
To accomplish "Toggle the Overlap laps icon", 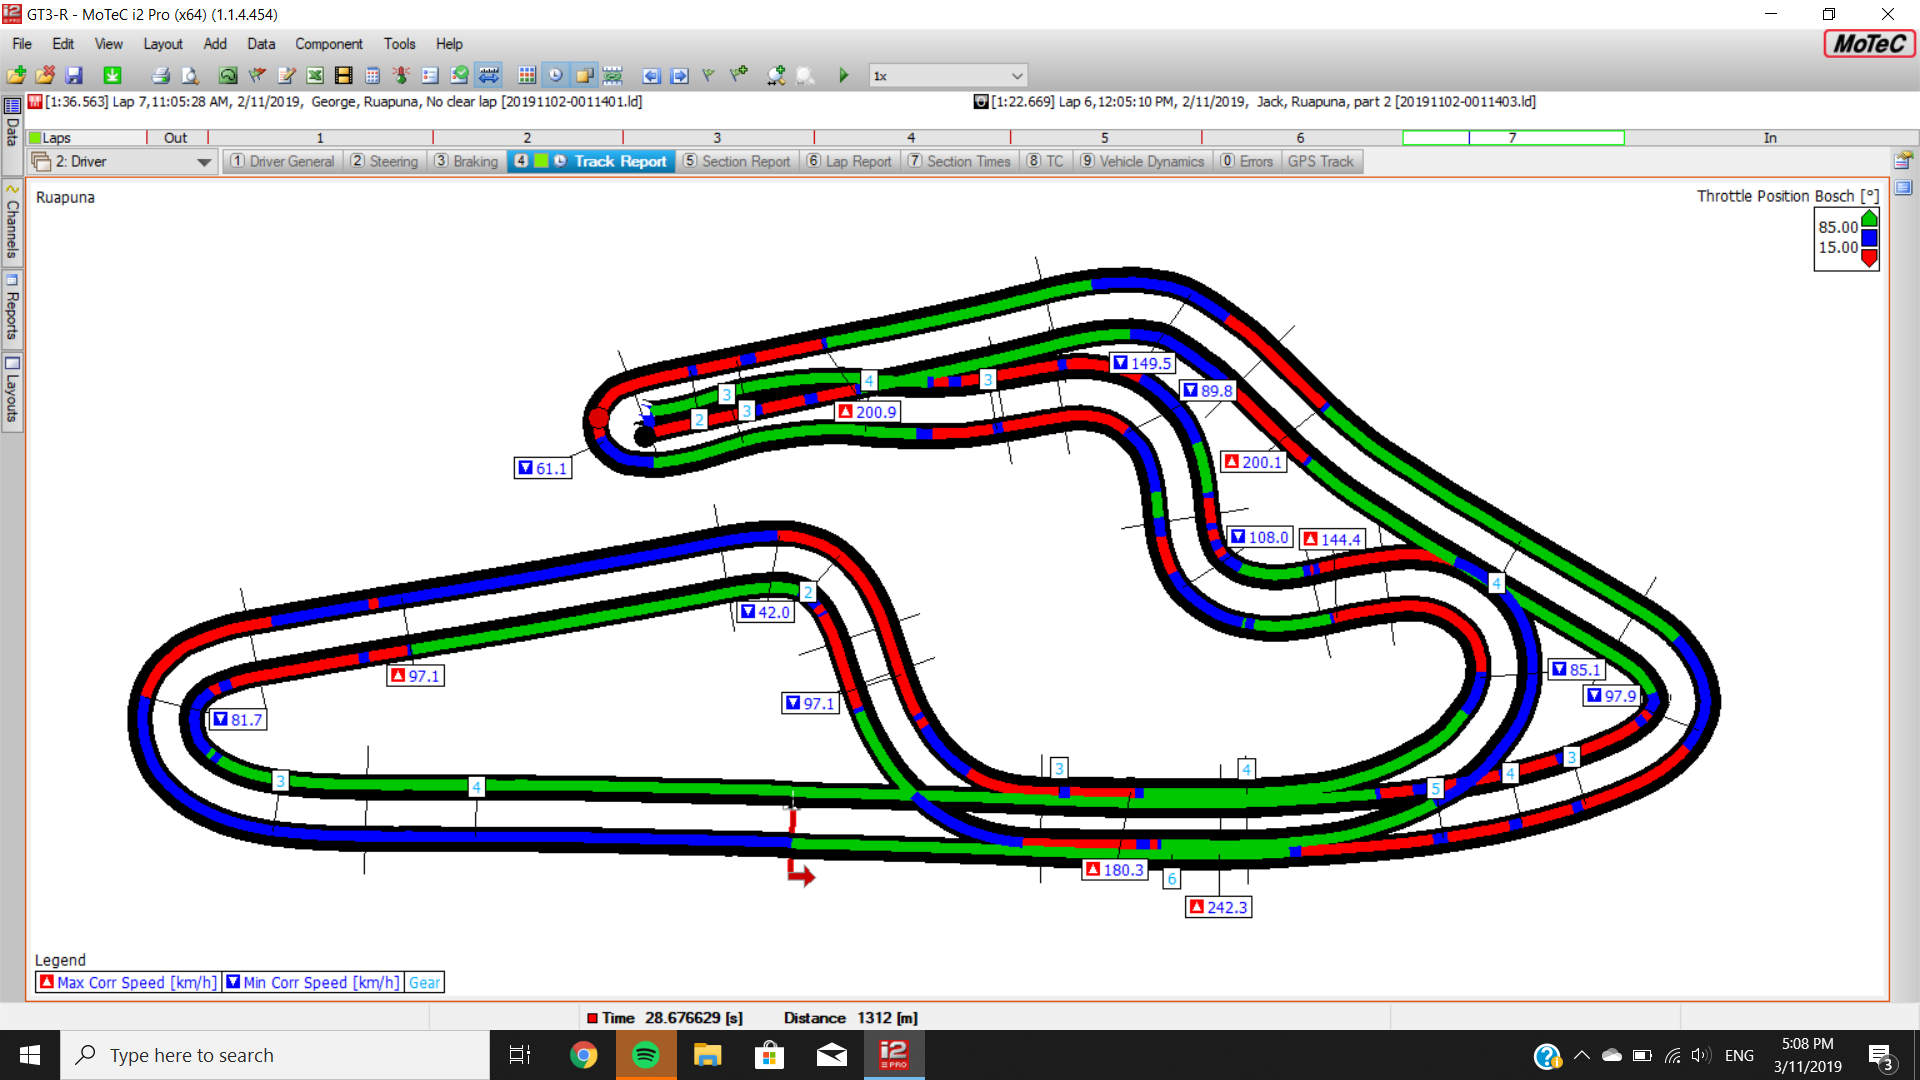I will (583, 75).
